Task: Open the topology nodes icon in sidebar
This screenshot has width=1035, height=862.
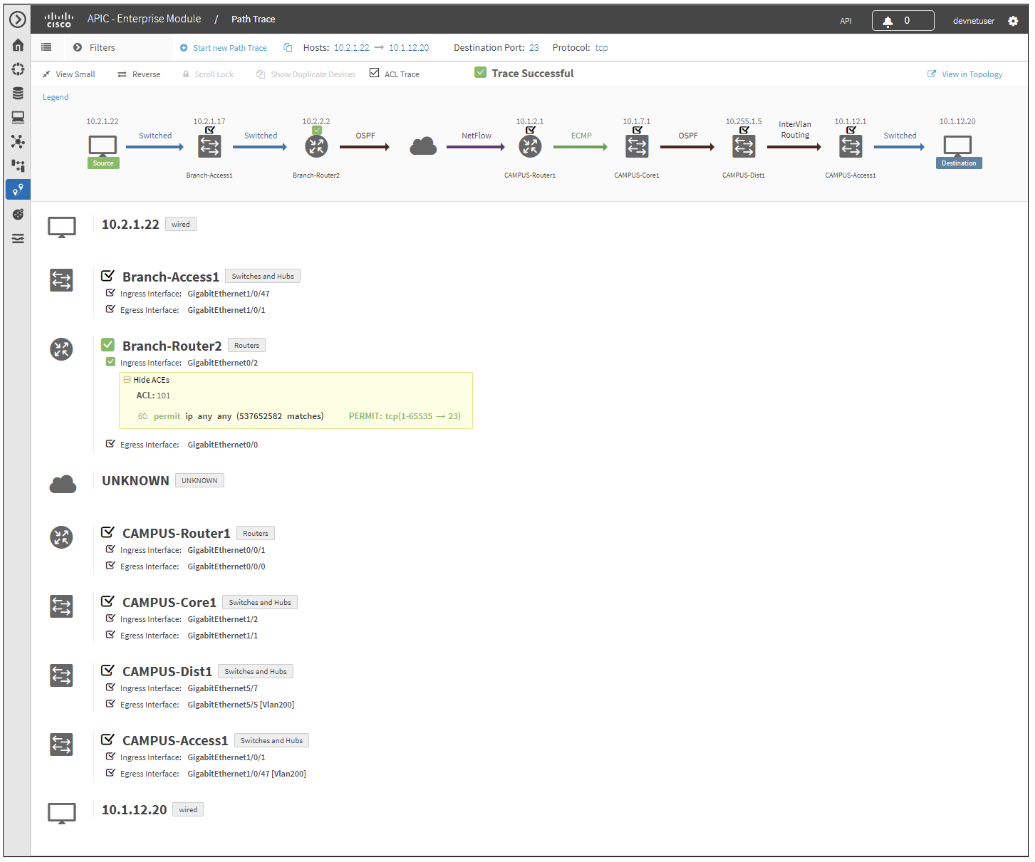Action: pyautogui.click(x=18, y=141)
